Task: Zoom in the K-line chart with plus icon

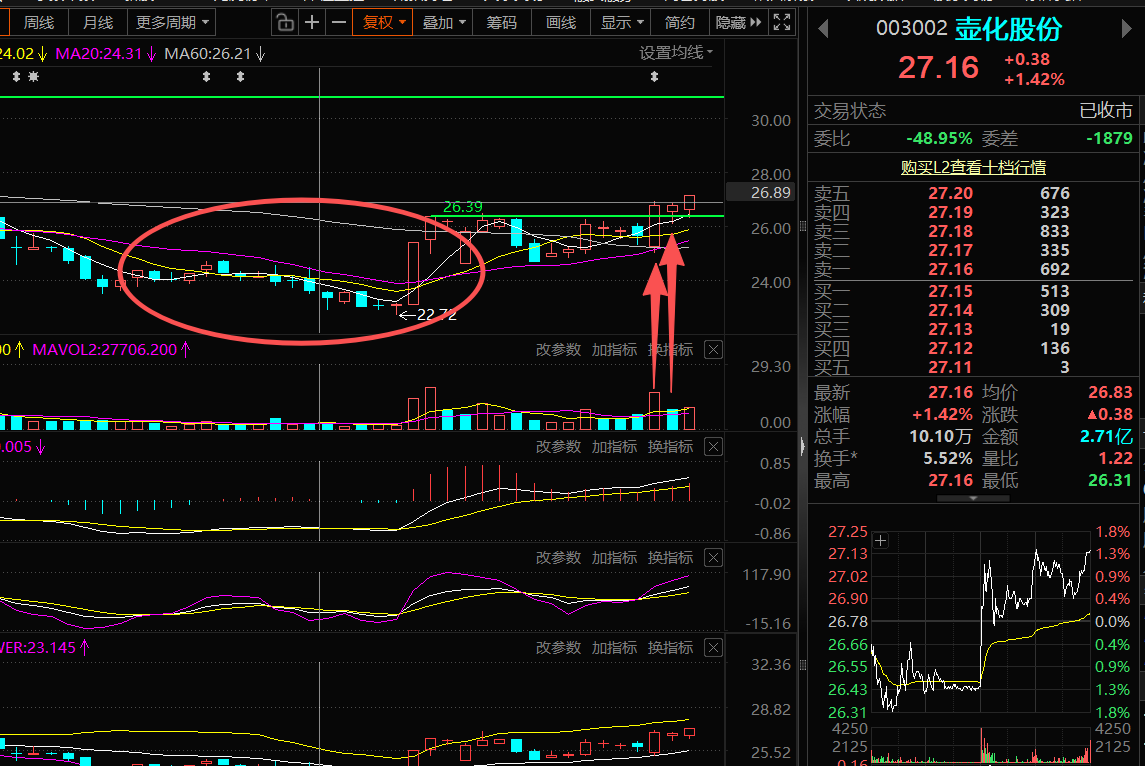Action: [x=312, y=23]
